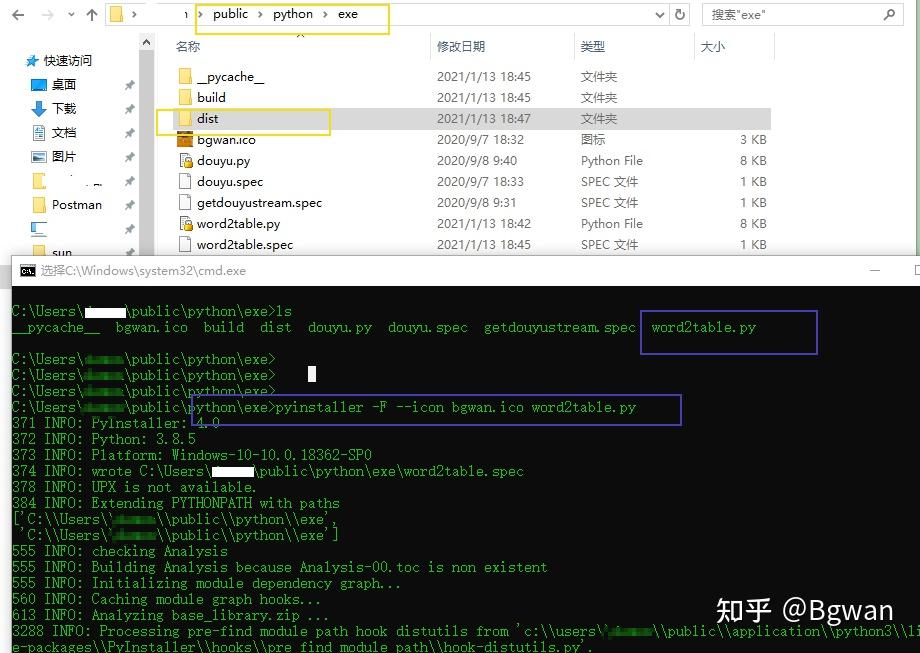This screenshot has width=920, height=653.
Task: Select the dist folder icon
Action: pos(185,119)
